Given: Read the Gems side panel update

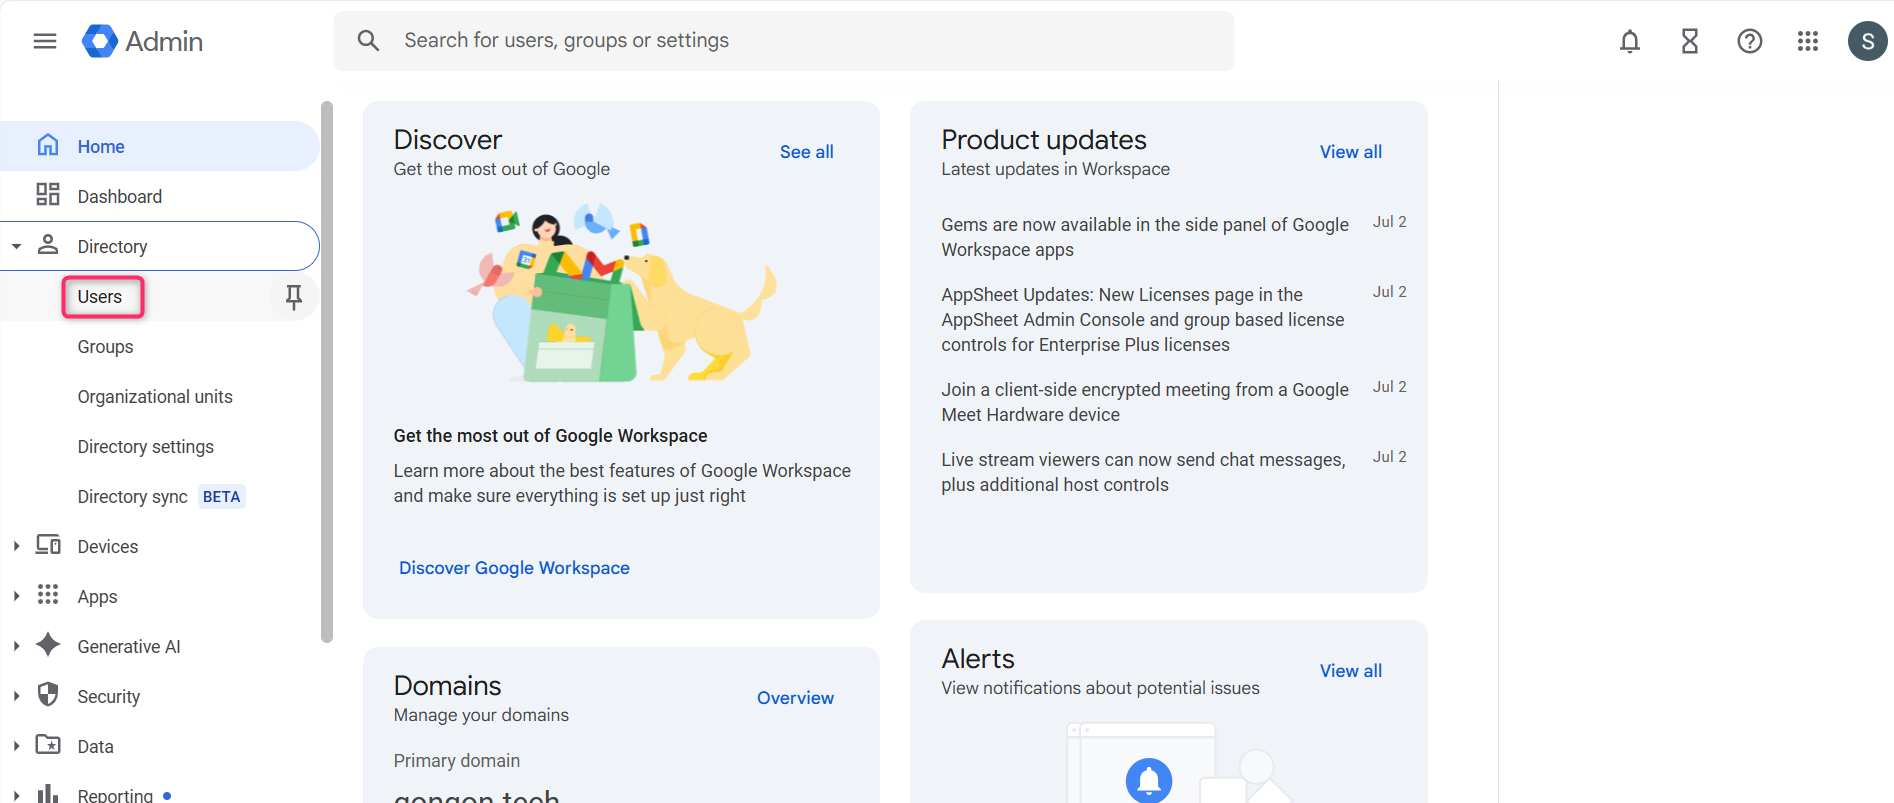Looking at the screenshot, I should 1145,237.
